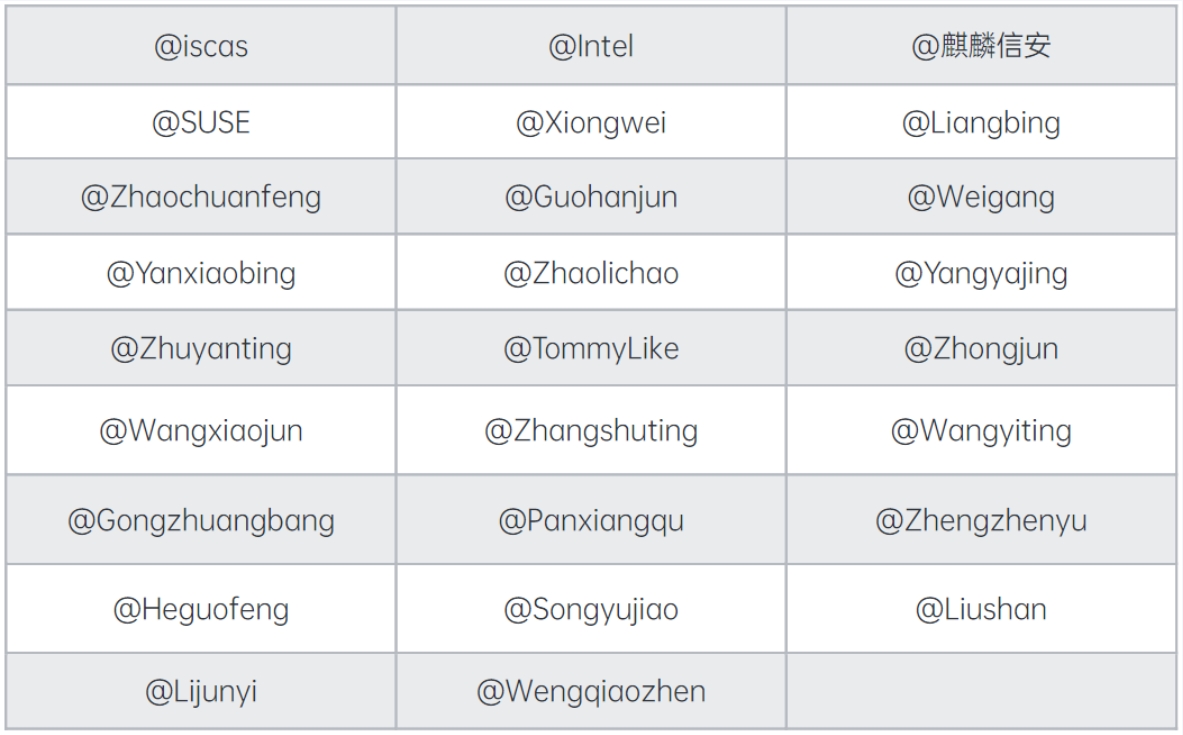Select the @Yanxiaobing username
Image resolution: width=1183 pixels, height=735 pixels.
pyautogui.click(x=201, y=273)
